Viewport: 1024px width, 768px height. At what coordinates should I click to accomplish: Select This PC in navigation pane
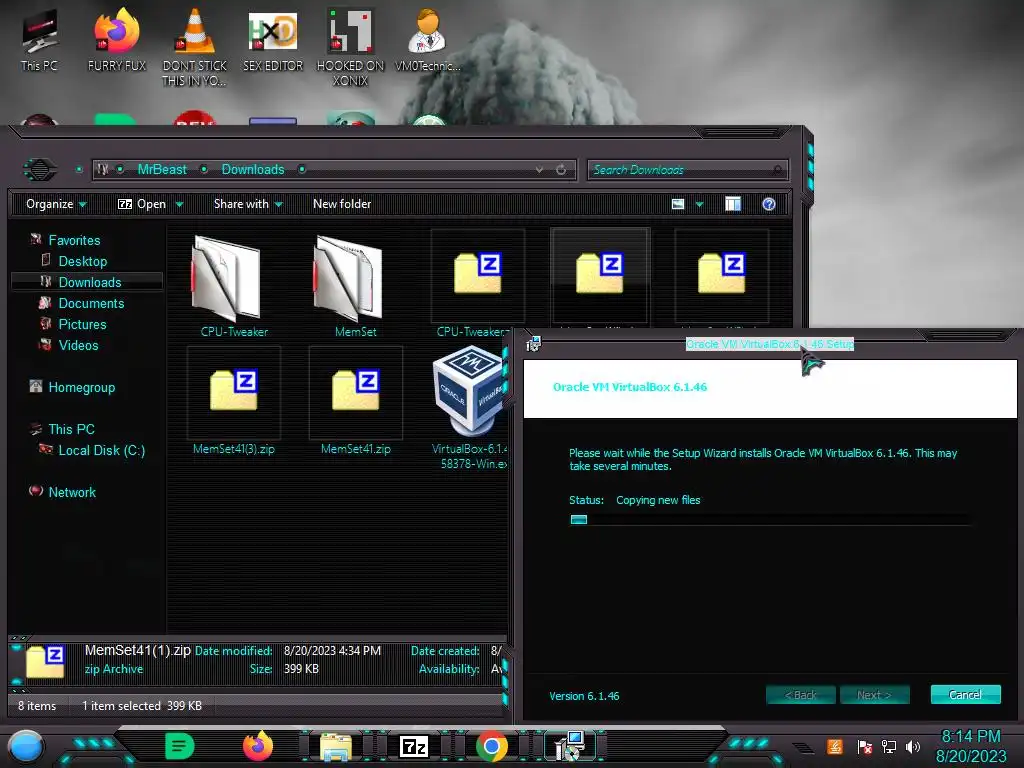(x=71, y=429)
